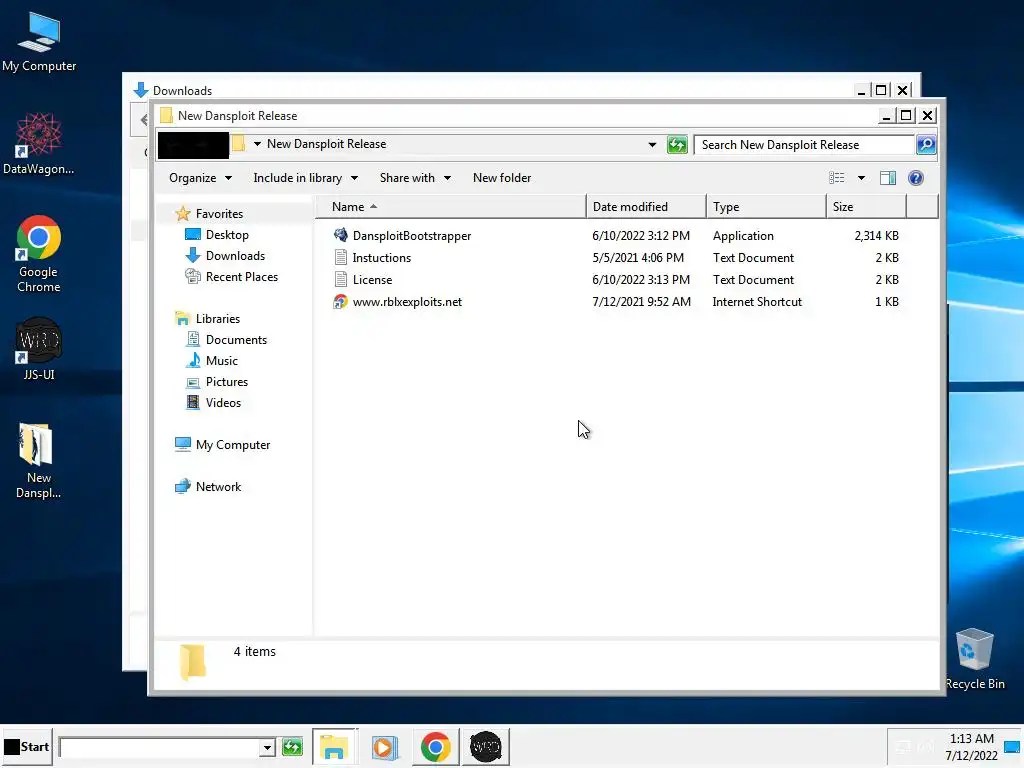This screenshot has height=768, width=1024.
Task: Open the Share with menu
Action: [415, 178]
